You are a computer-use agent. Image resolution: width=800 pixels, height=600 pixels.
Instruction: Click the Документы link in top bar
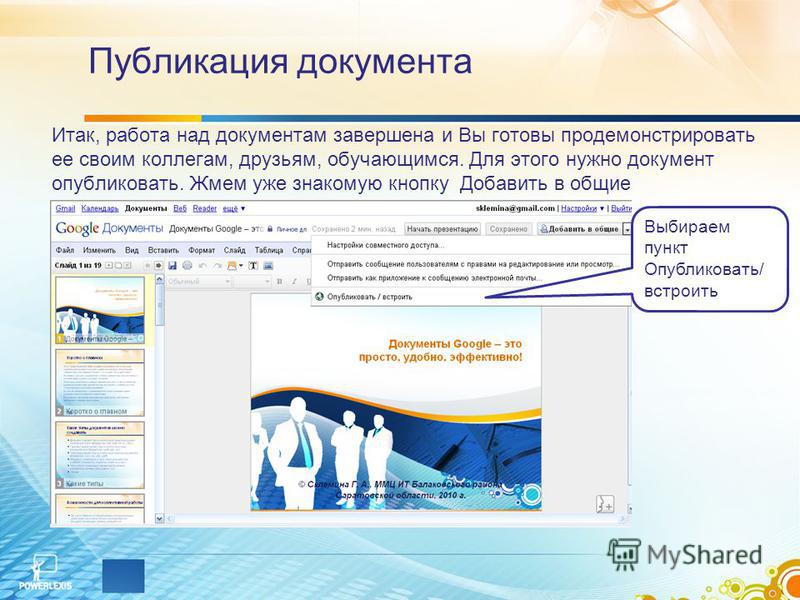[146, 209]
